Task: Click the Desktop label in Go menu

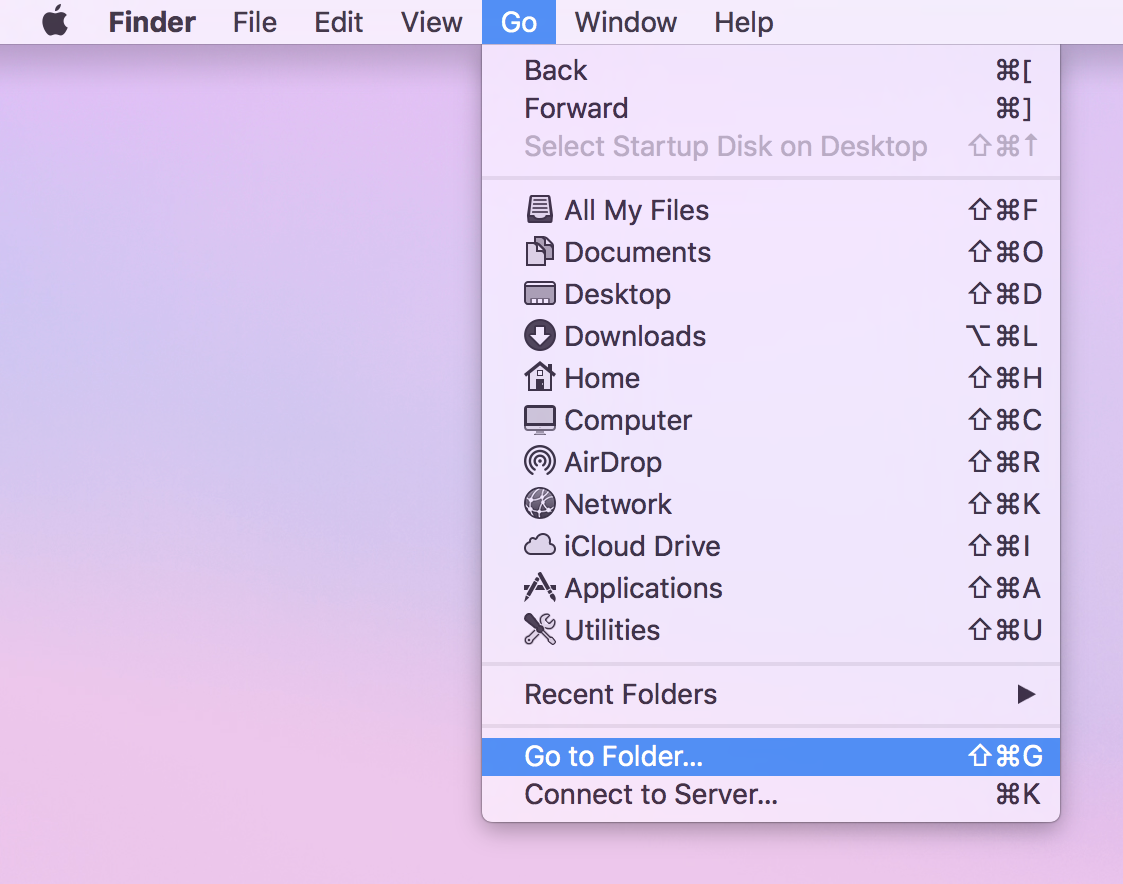Action: coord(617,294)
